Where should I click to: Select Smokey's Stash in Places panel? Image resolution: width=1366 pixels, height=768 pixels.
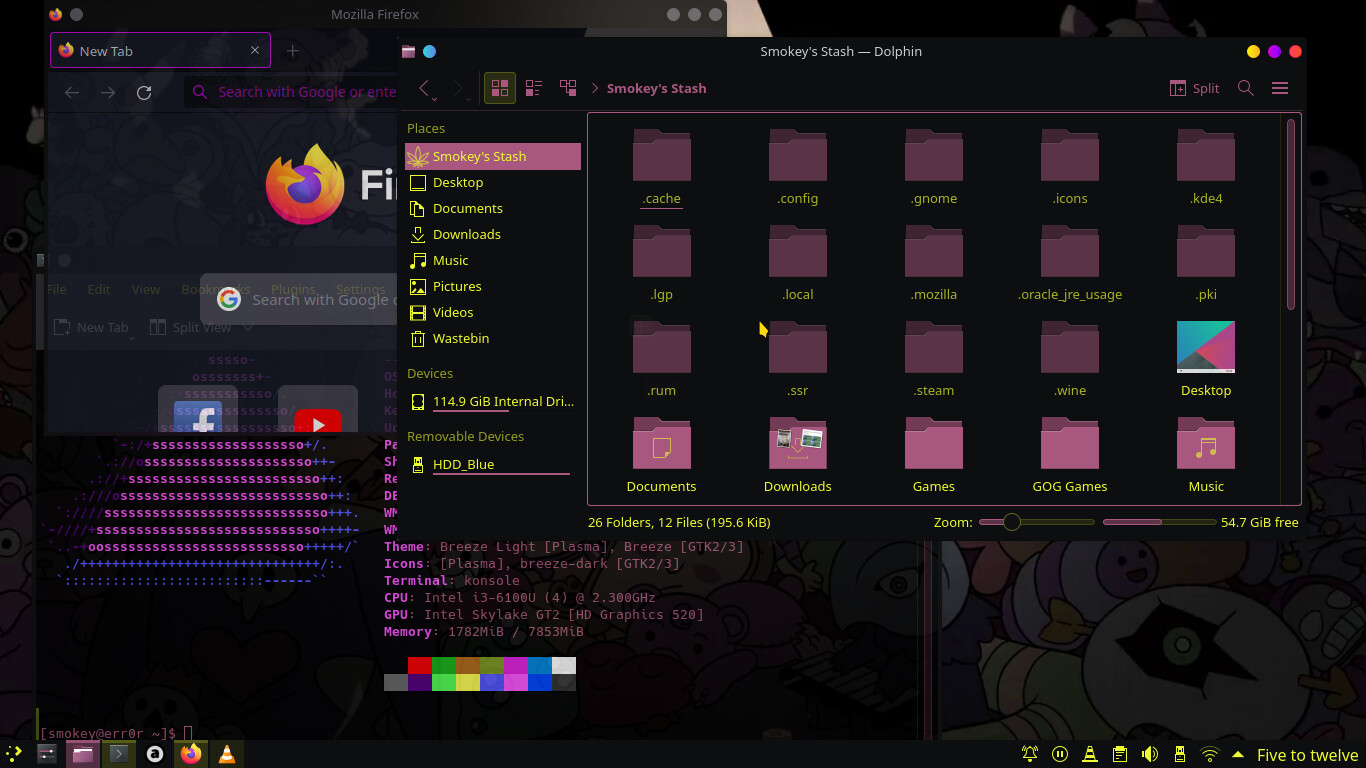(x=492, y=156)
